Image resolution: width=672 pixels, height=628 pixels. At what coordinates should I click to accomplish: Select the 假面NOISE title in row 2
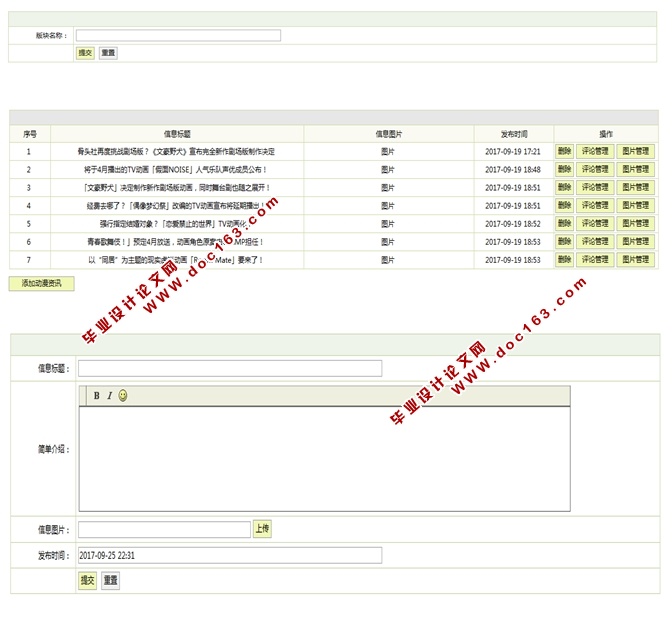point(175,169)
